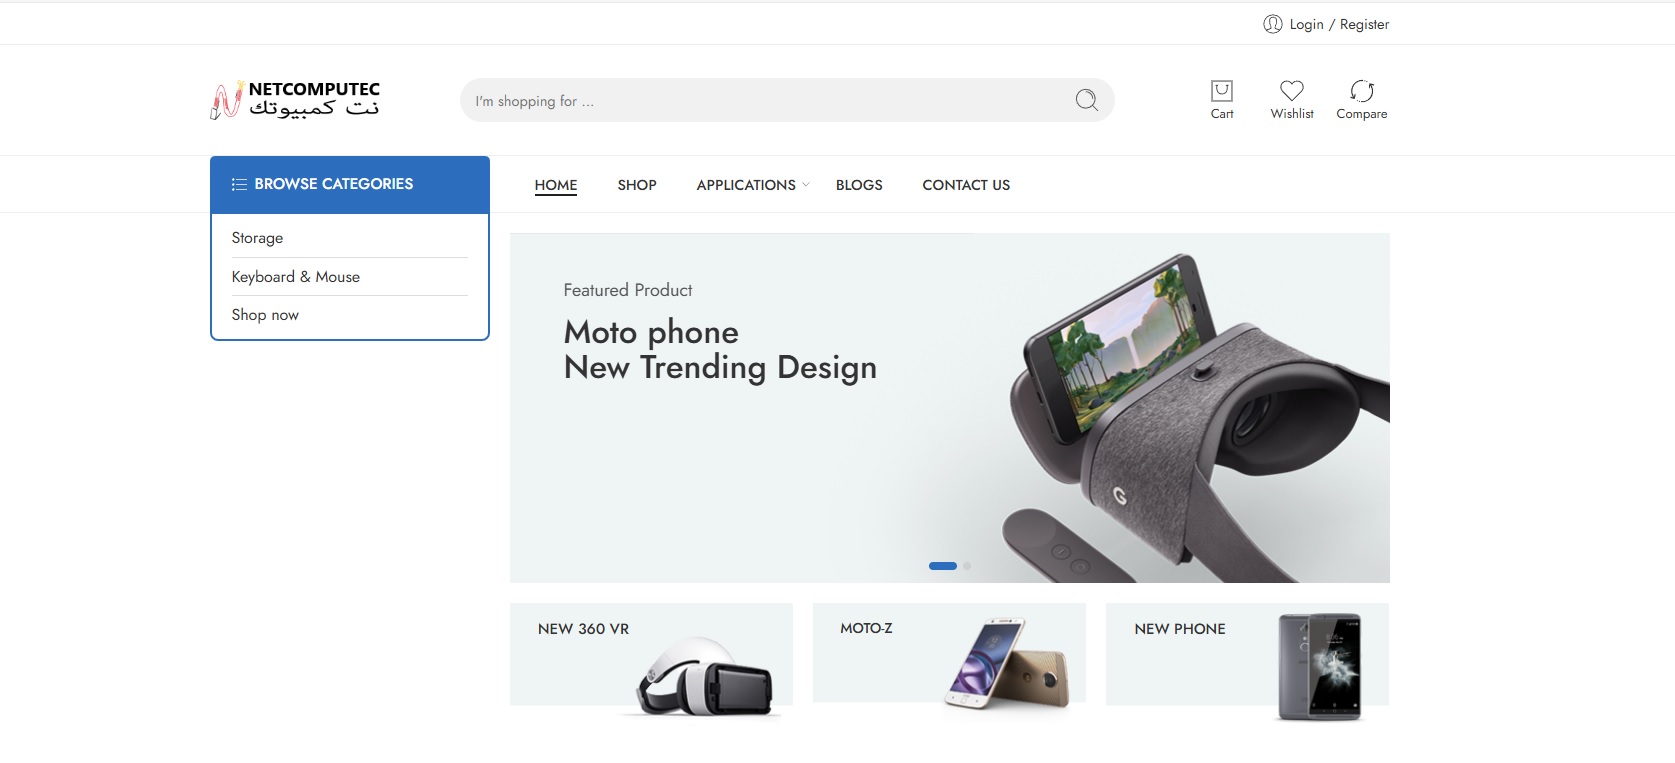
Task: Collapse the Browse Categories panel
Action: 349,184
